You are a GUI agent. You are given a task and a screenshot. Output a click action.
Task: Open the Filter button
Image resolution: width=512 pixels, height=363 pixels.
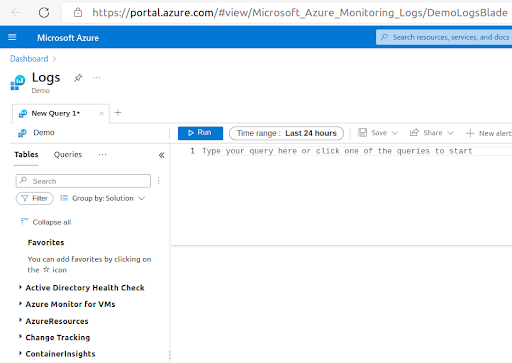35,198
